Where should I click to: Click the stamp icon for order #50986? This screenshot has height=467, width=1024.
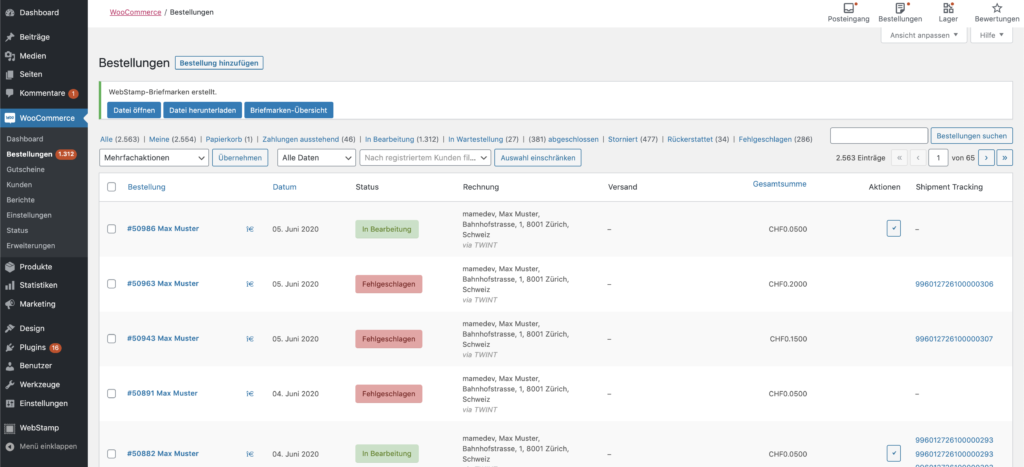pyautogui.click(x=249, y=229)
